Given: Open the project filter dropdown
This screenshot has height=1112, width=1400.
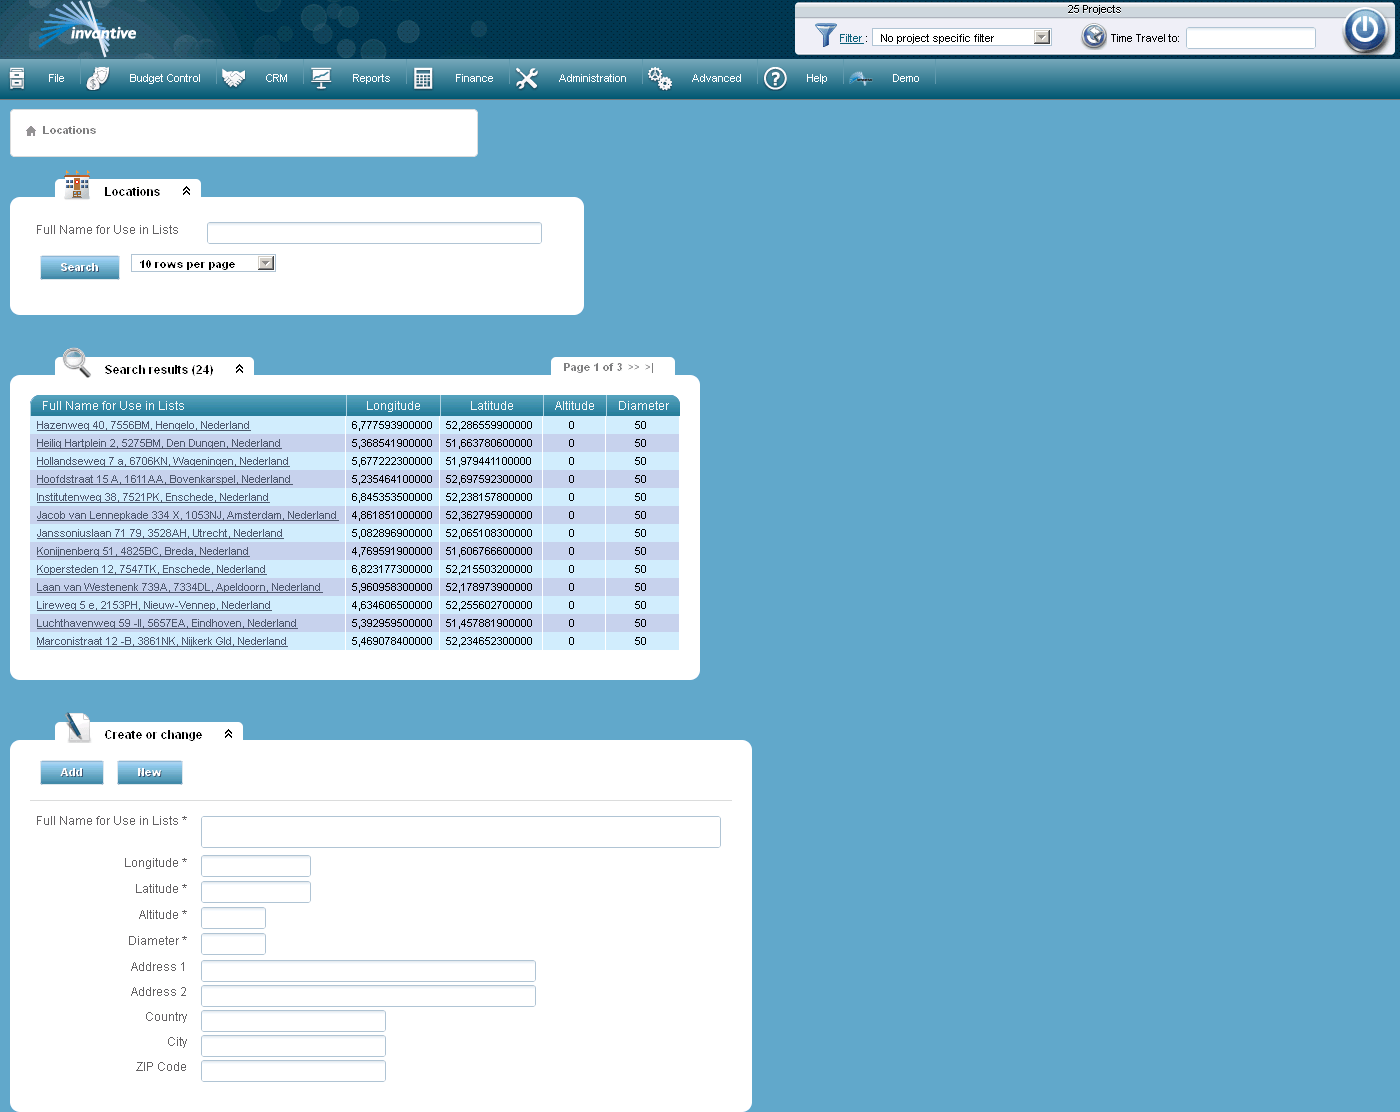Looking at the screenshot, I should point(1042,37).
